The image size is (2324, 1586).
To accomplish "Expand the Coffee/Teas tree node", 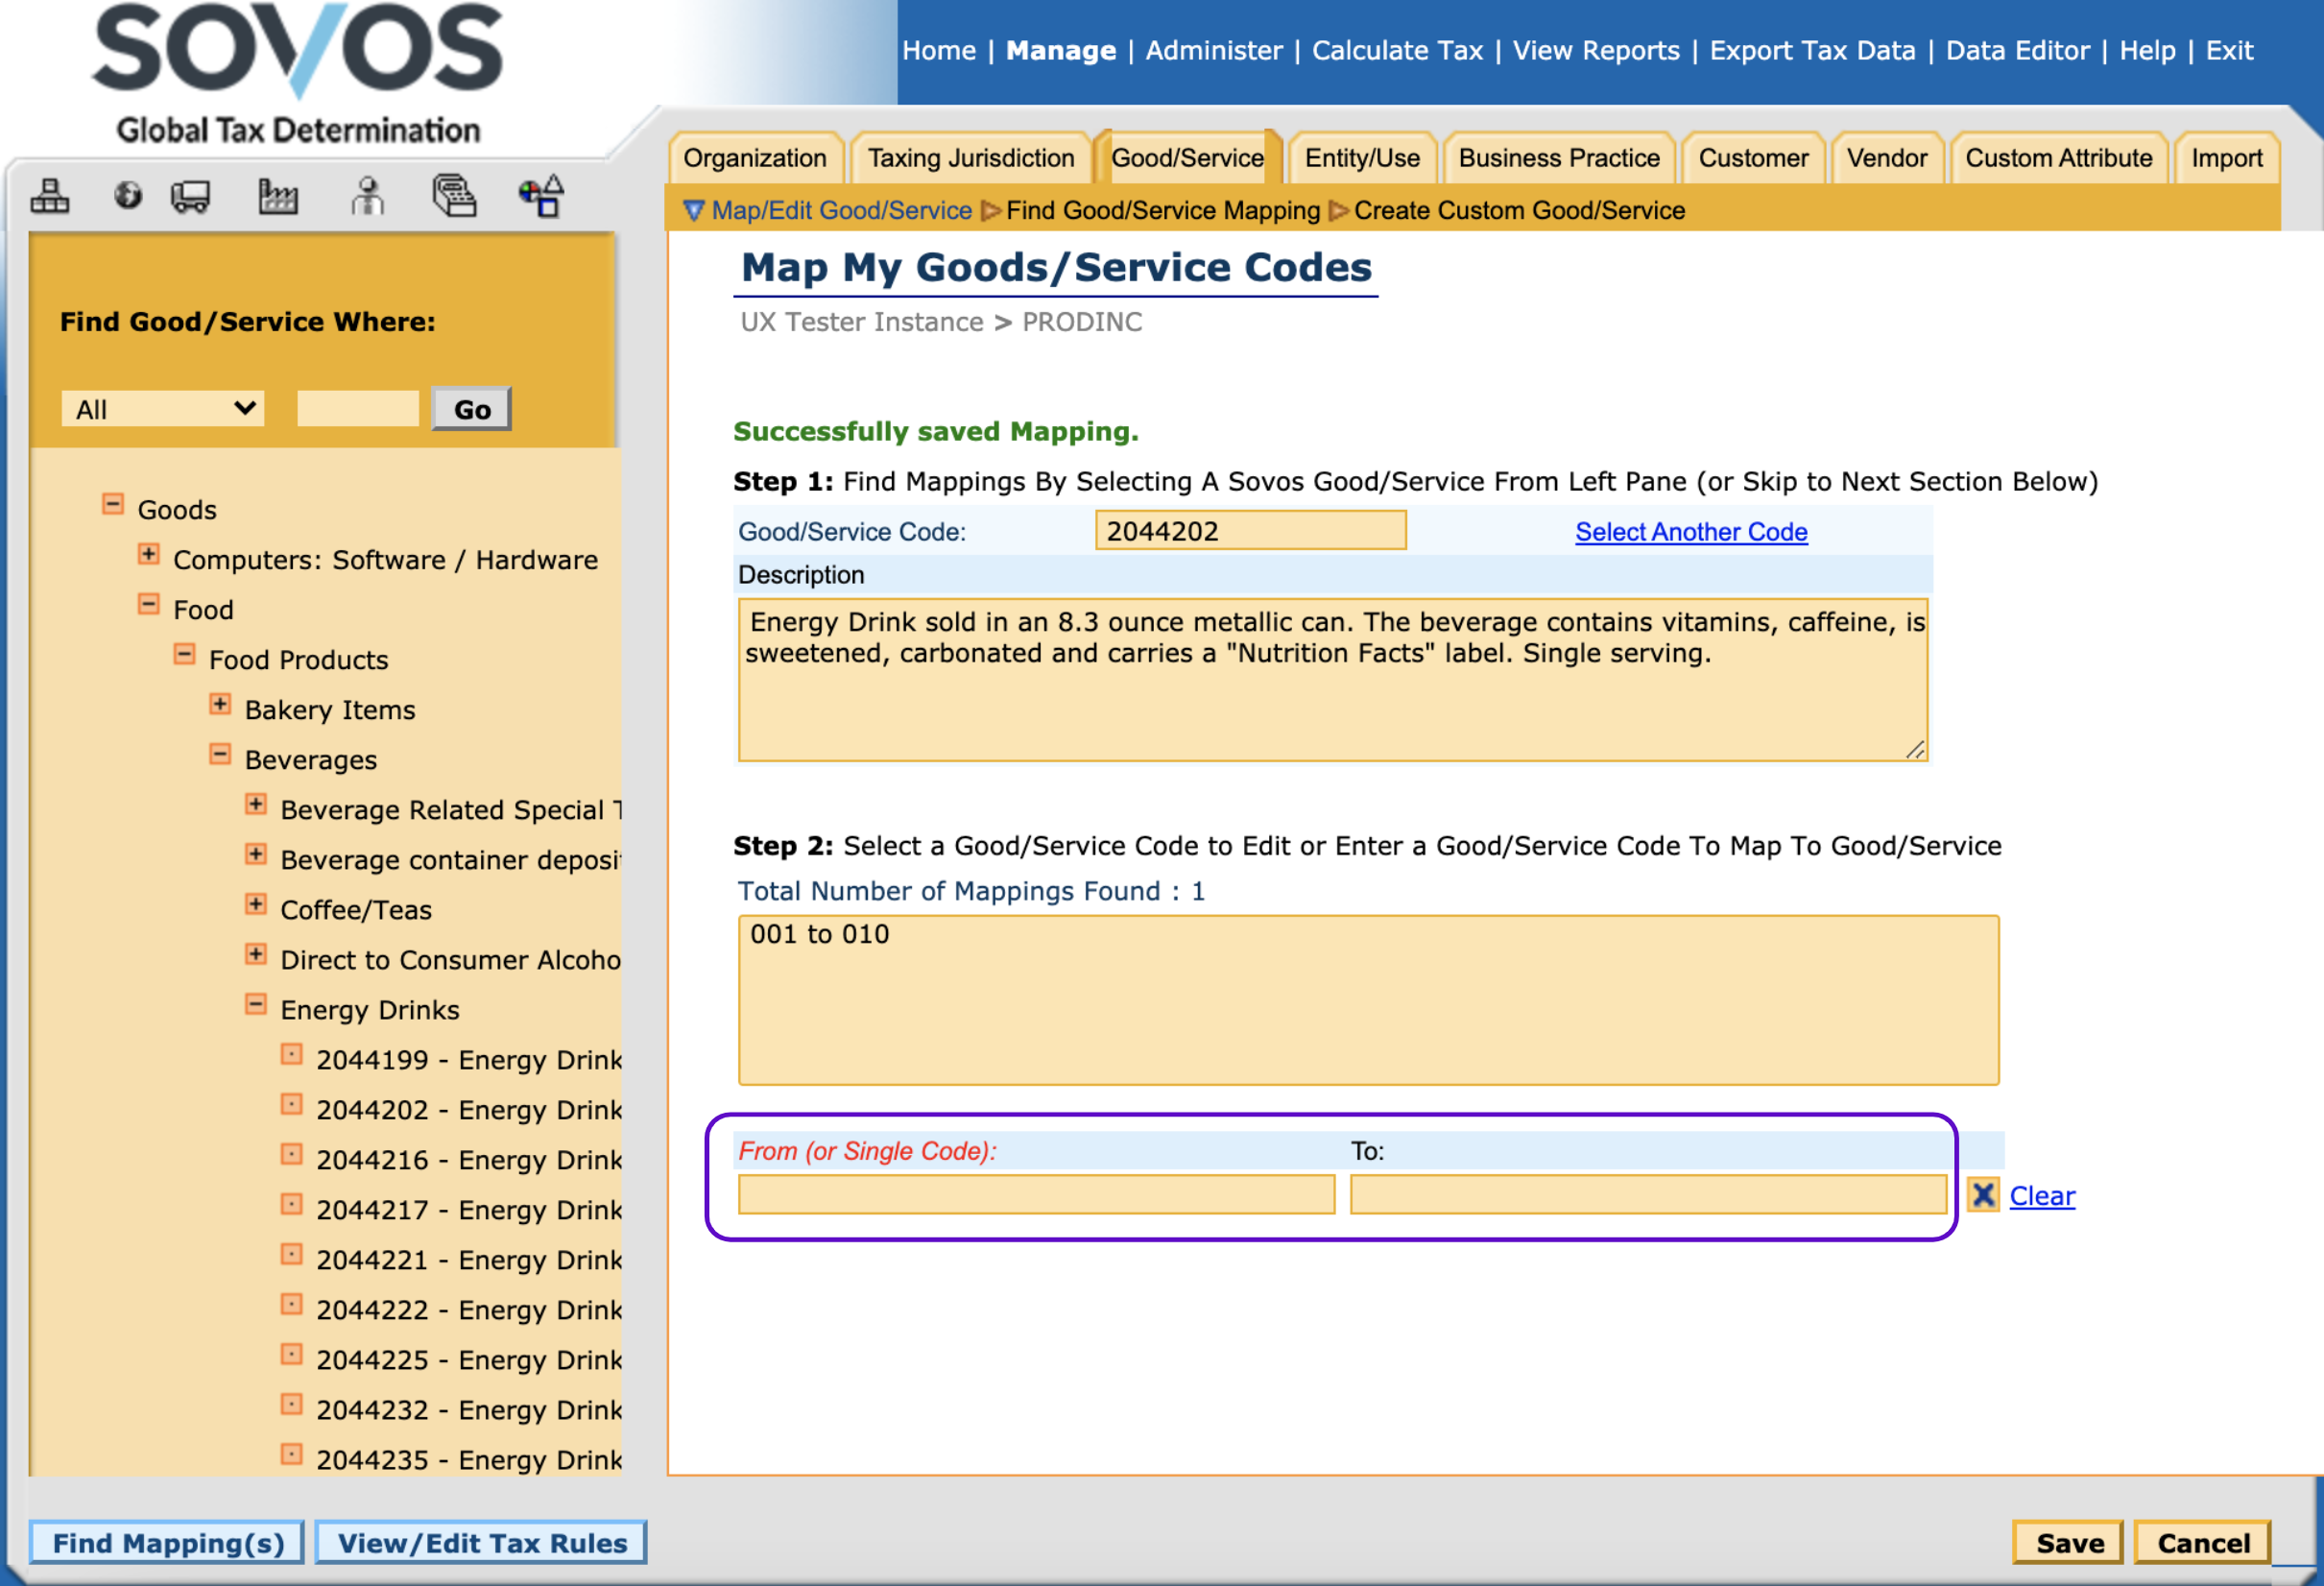I will (x=256, y=905).
